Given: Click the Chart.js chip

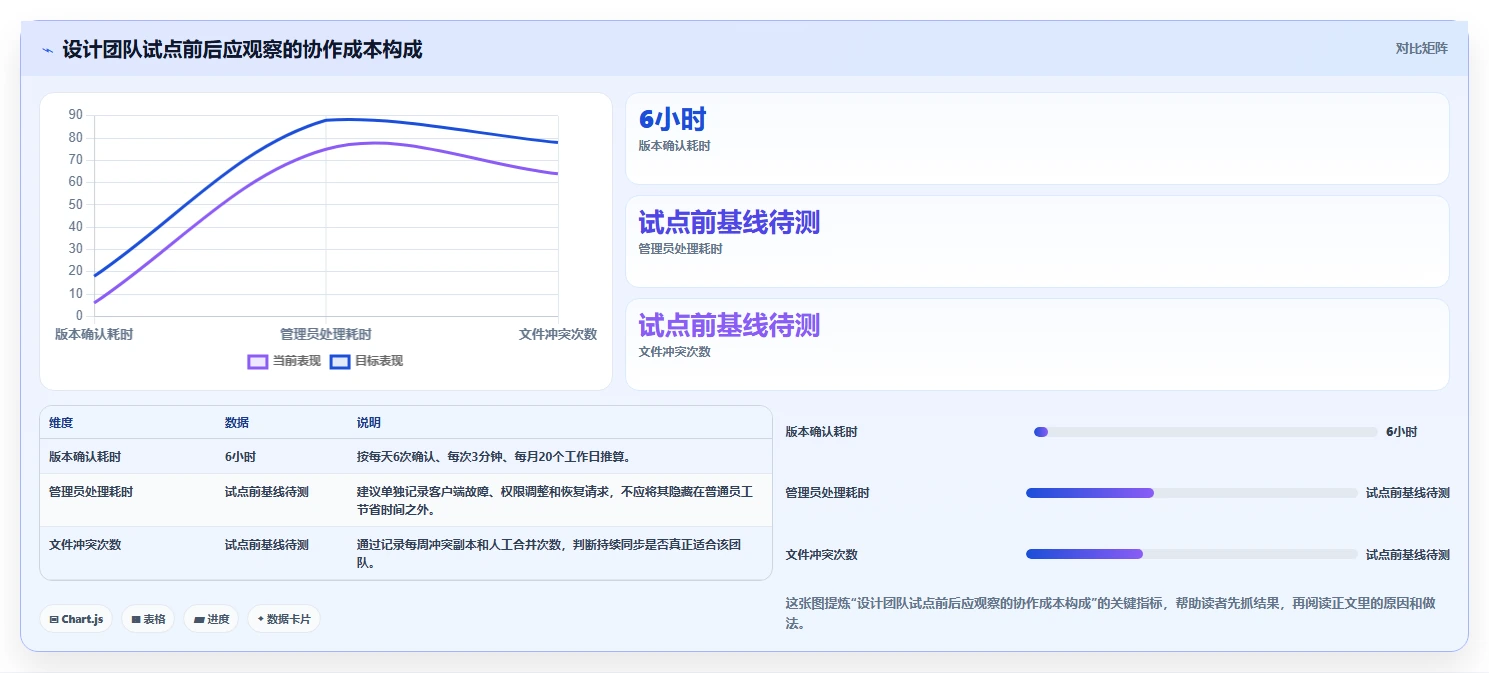Looking at the screenshot, I should point(76,619).
